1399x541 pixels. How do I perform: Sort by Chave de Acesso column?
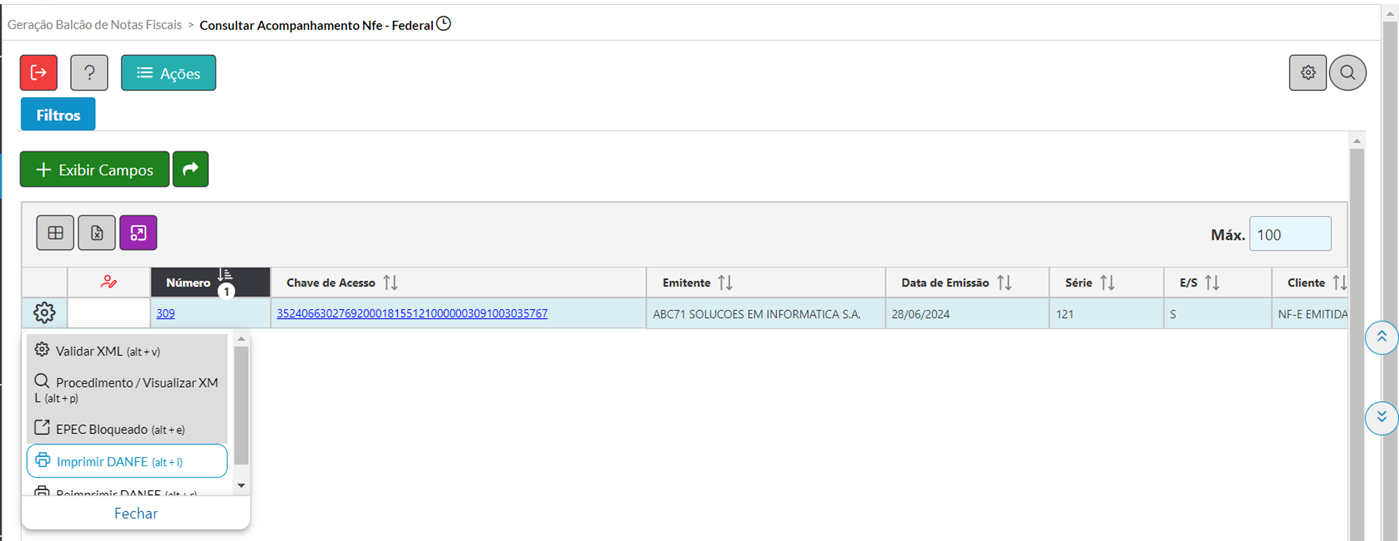pyautogui.click(x=391, y=283)
